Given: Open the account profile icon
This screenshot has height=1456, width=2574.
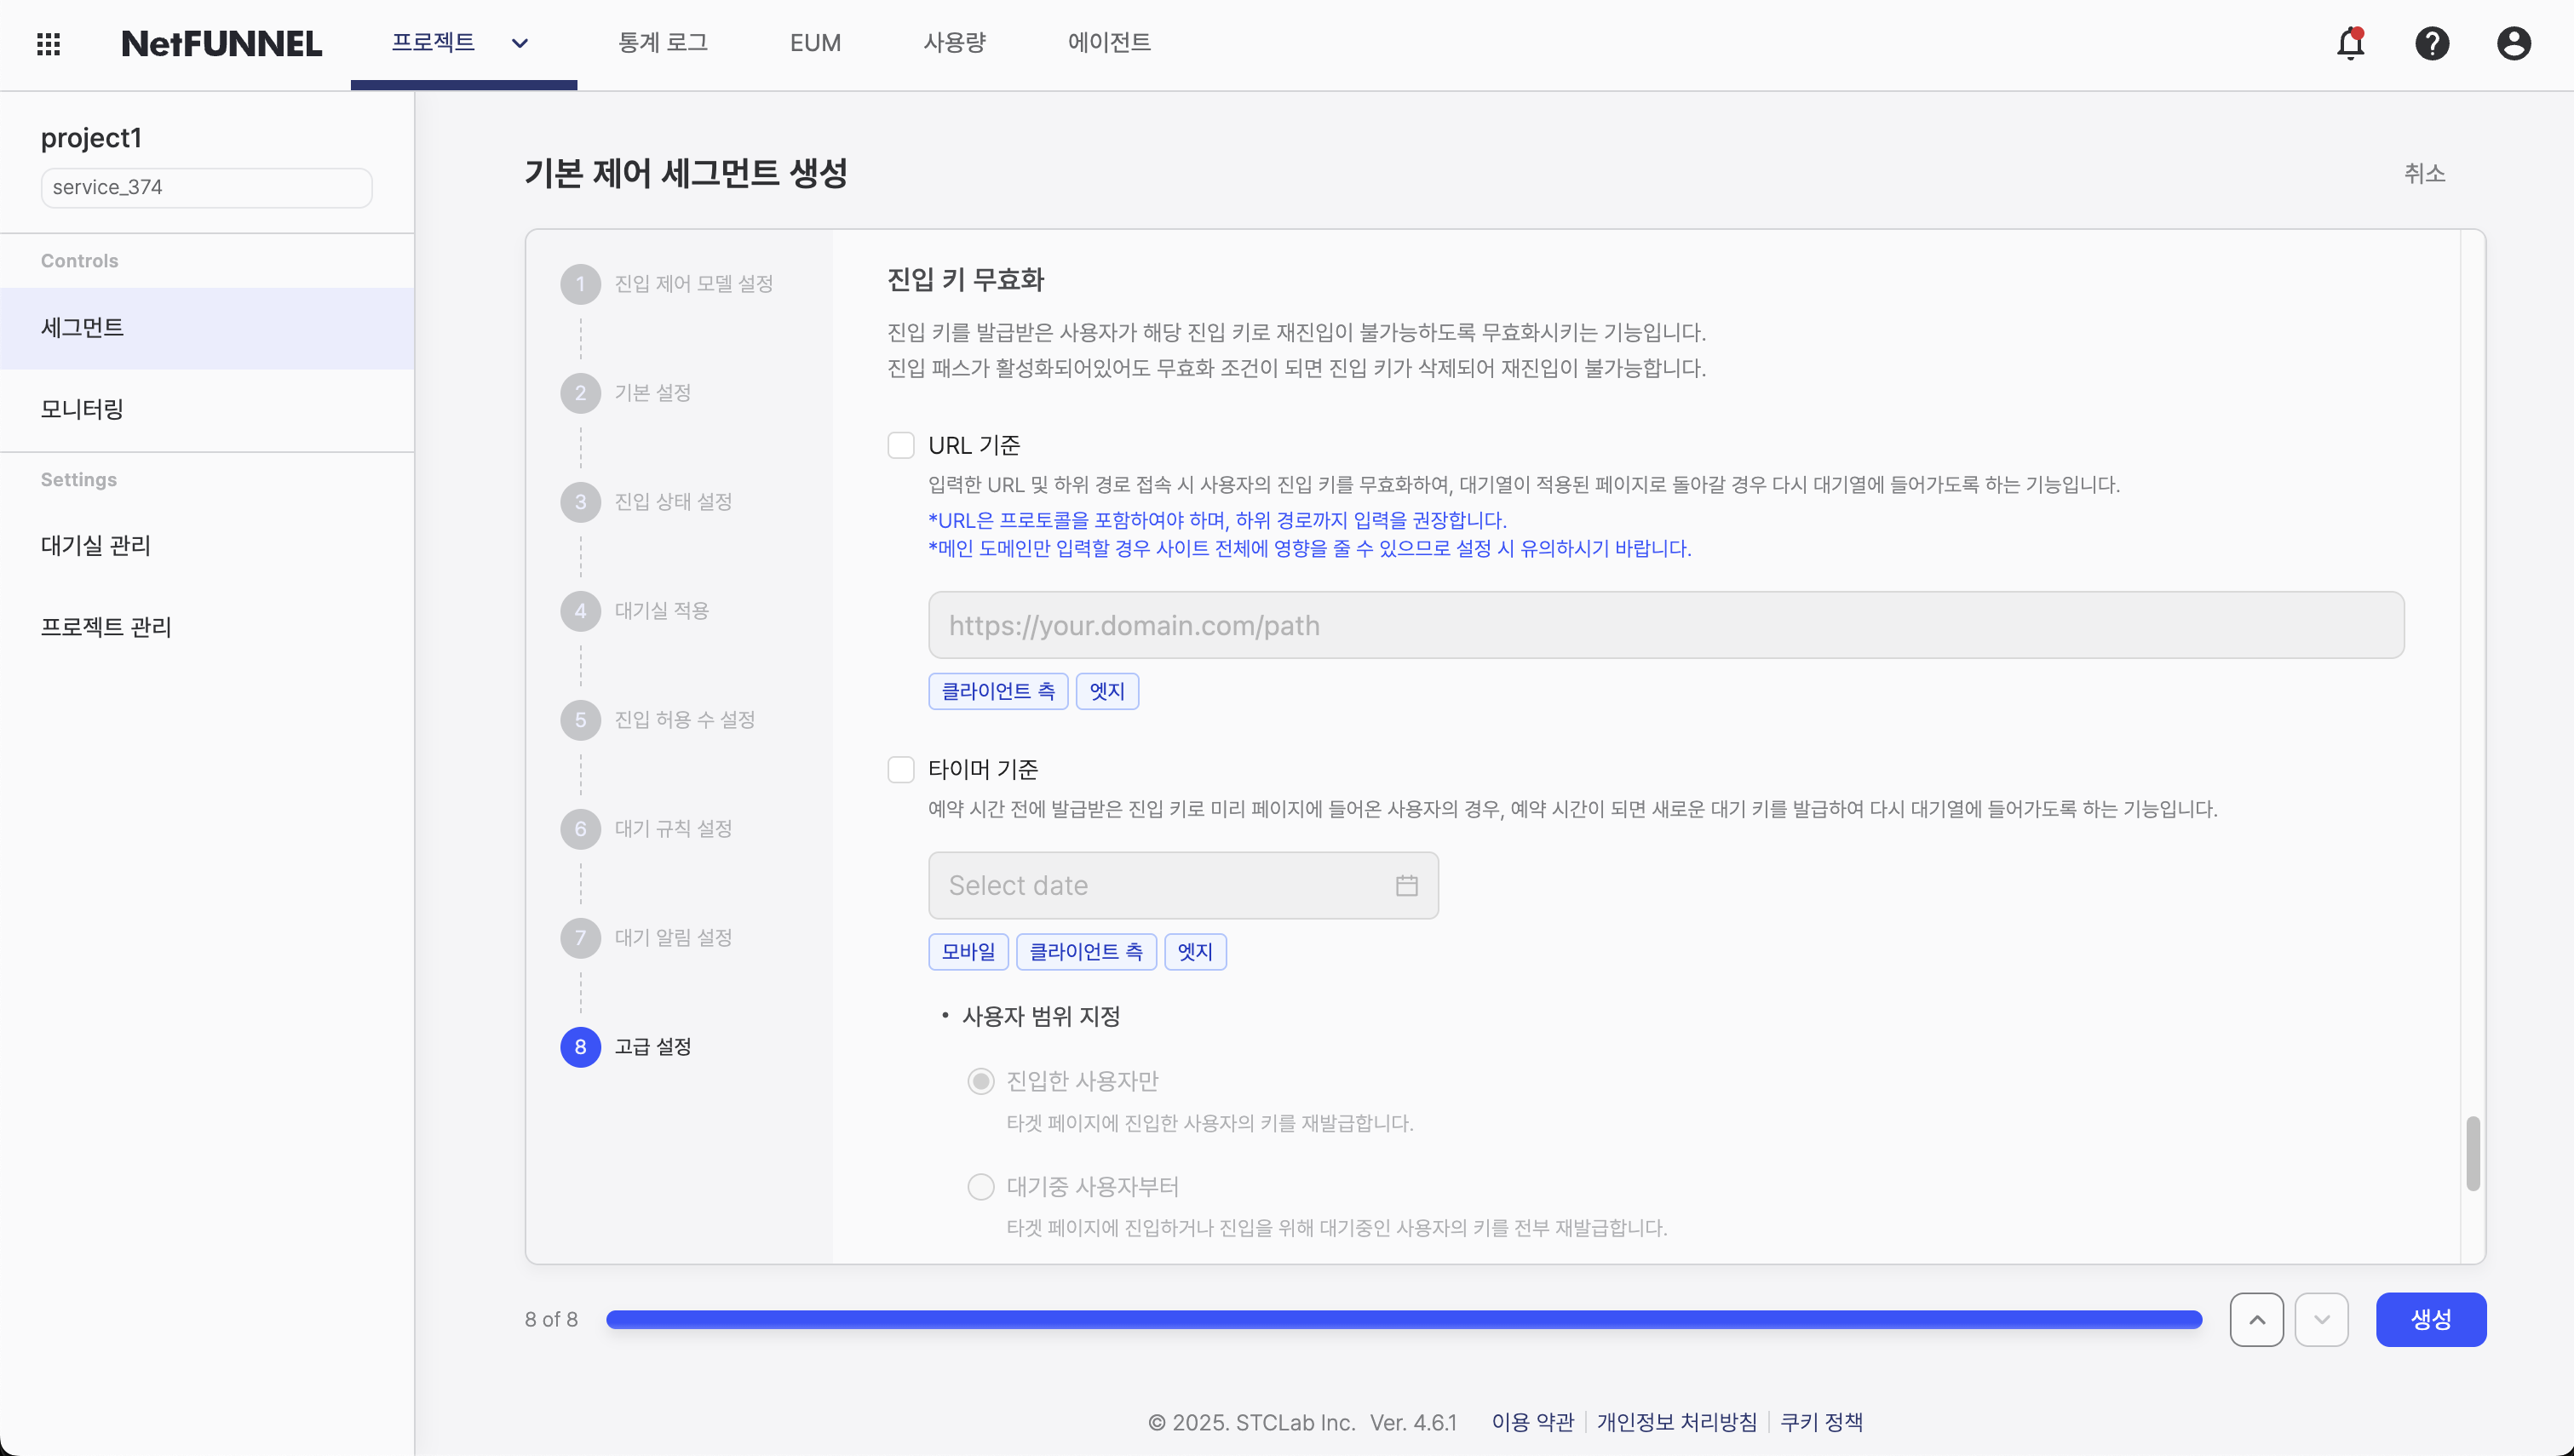Looking at the screenshot, I should click(2514, 44).
